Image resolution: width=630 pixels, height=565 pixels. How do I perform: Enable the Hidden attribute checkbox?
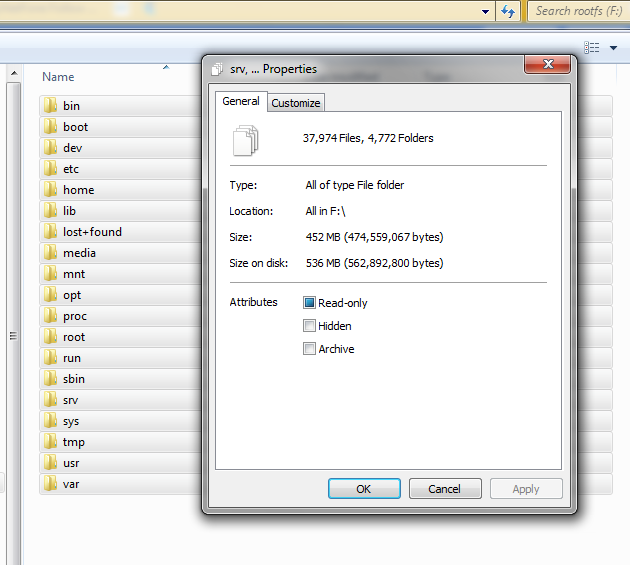309,326
